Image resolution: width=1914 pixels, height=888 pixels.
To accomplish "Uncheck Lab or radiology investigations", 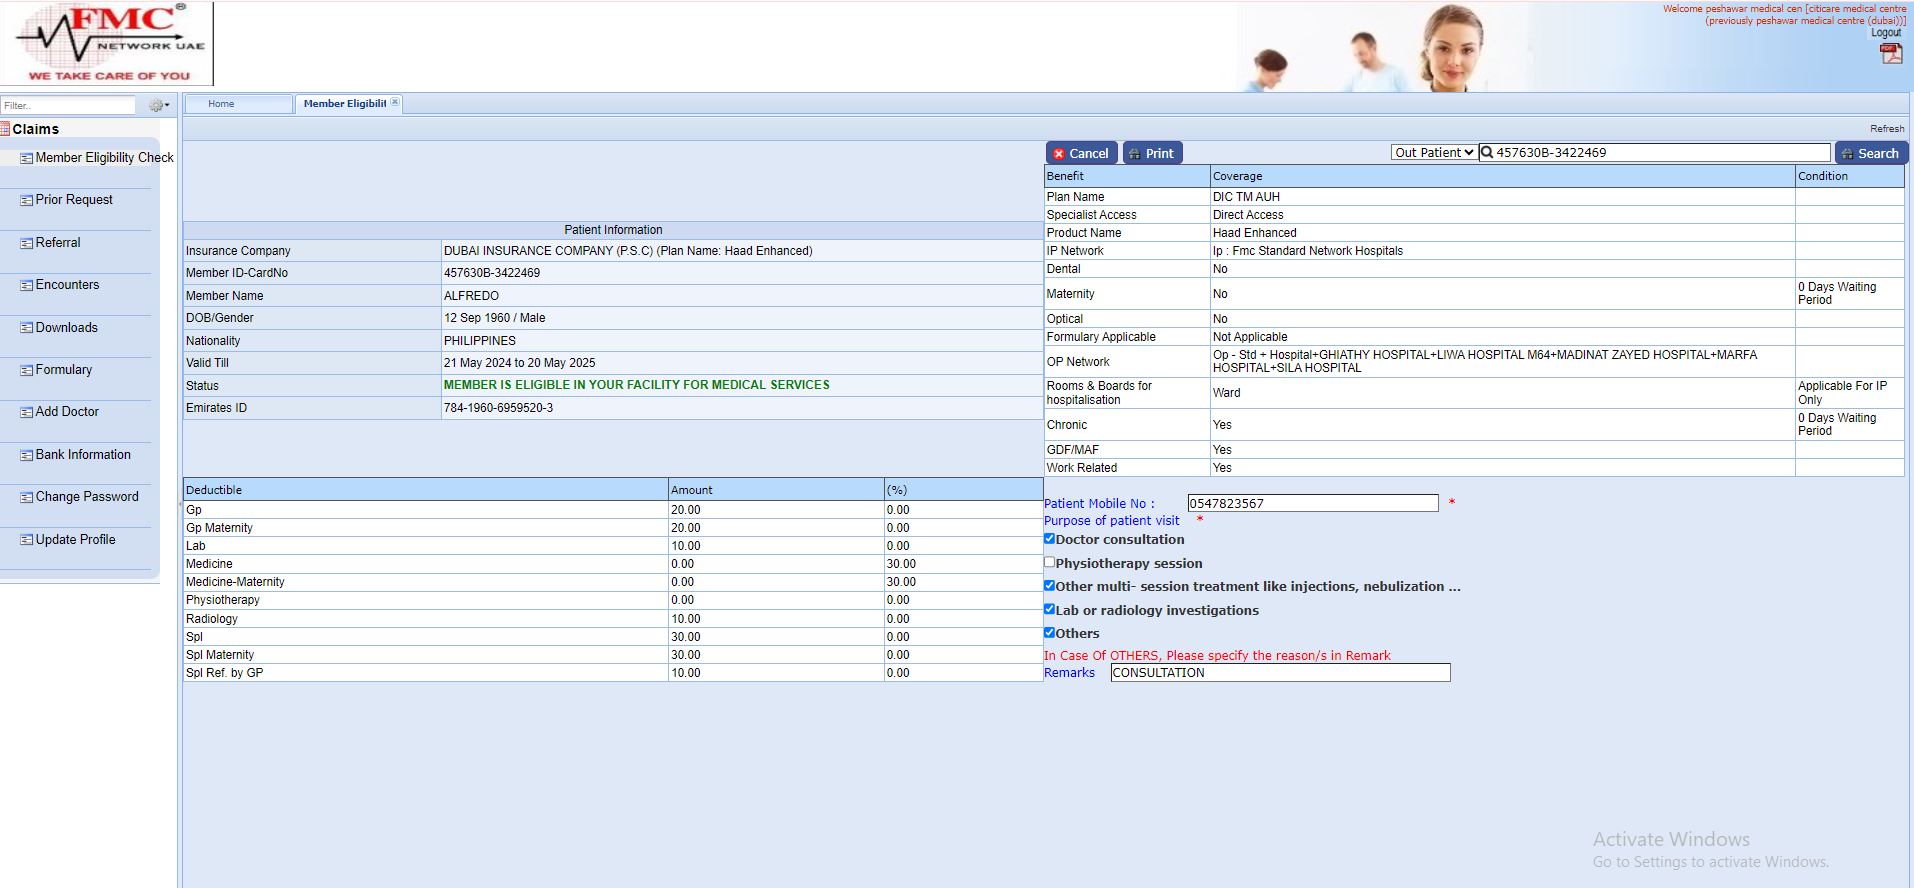I will pos(1050,609).
